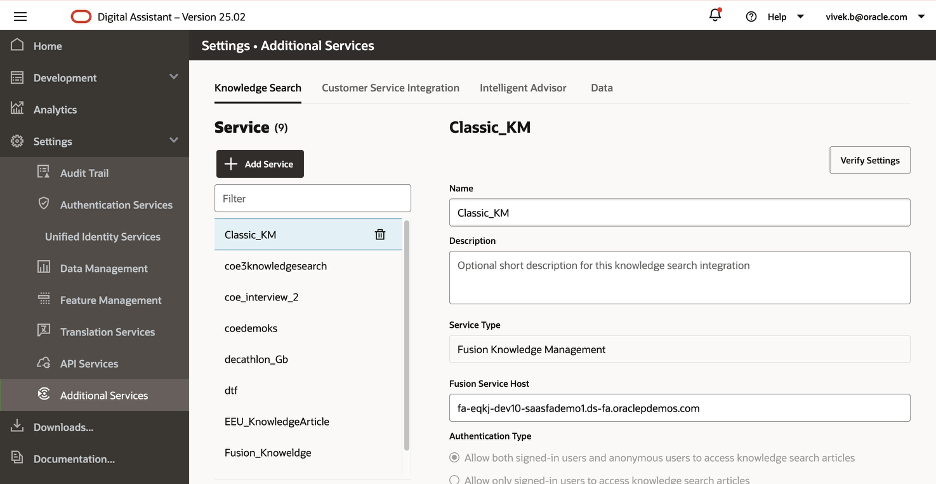Click the API Services cloud icon

[x=44, y=362]
